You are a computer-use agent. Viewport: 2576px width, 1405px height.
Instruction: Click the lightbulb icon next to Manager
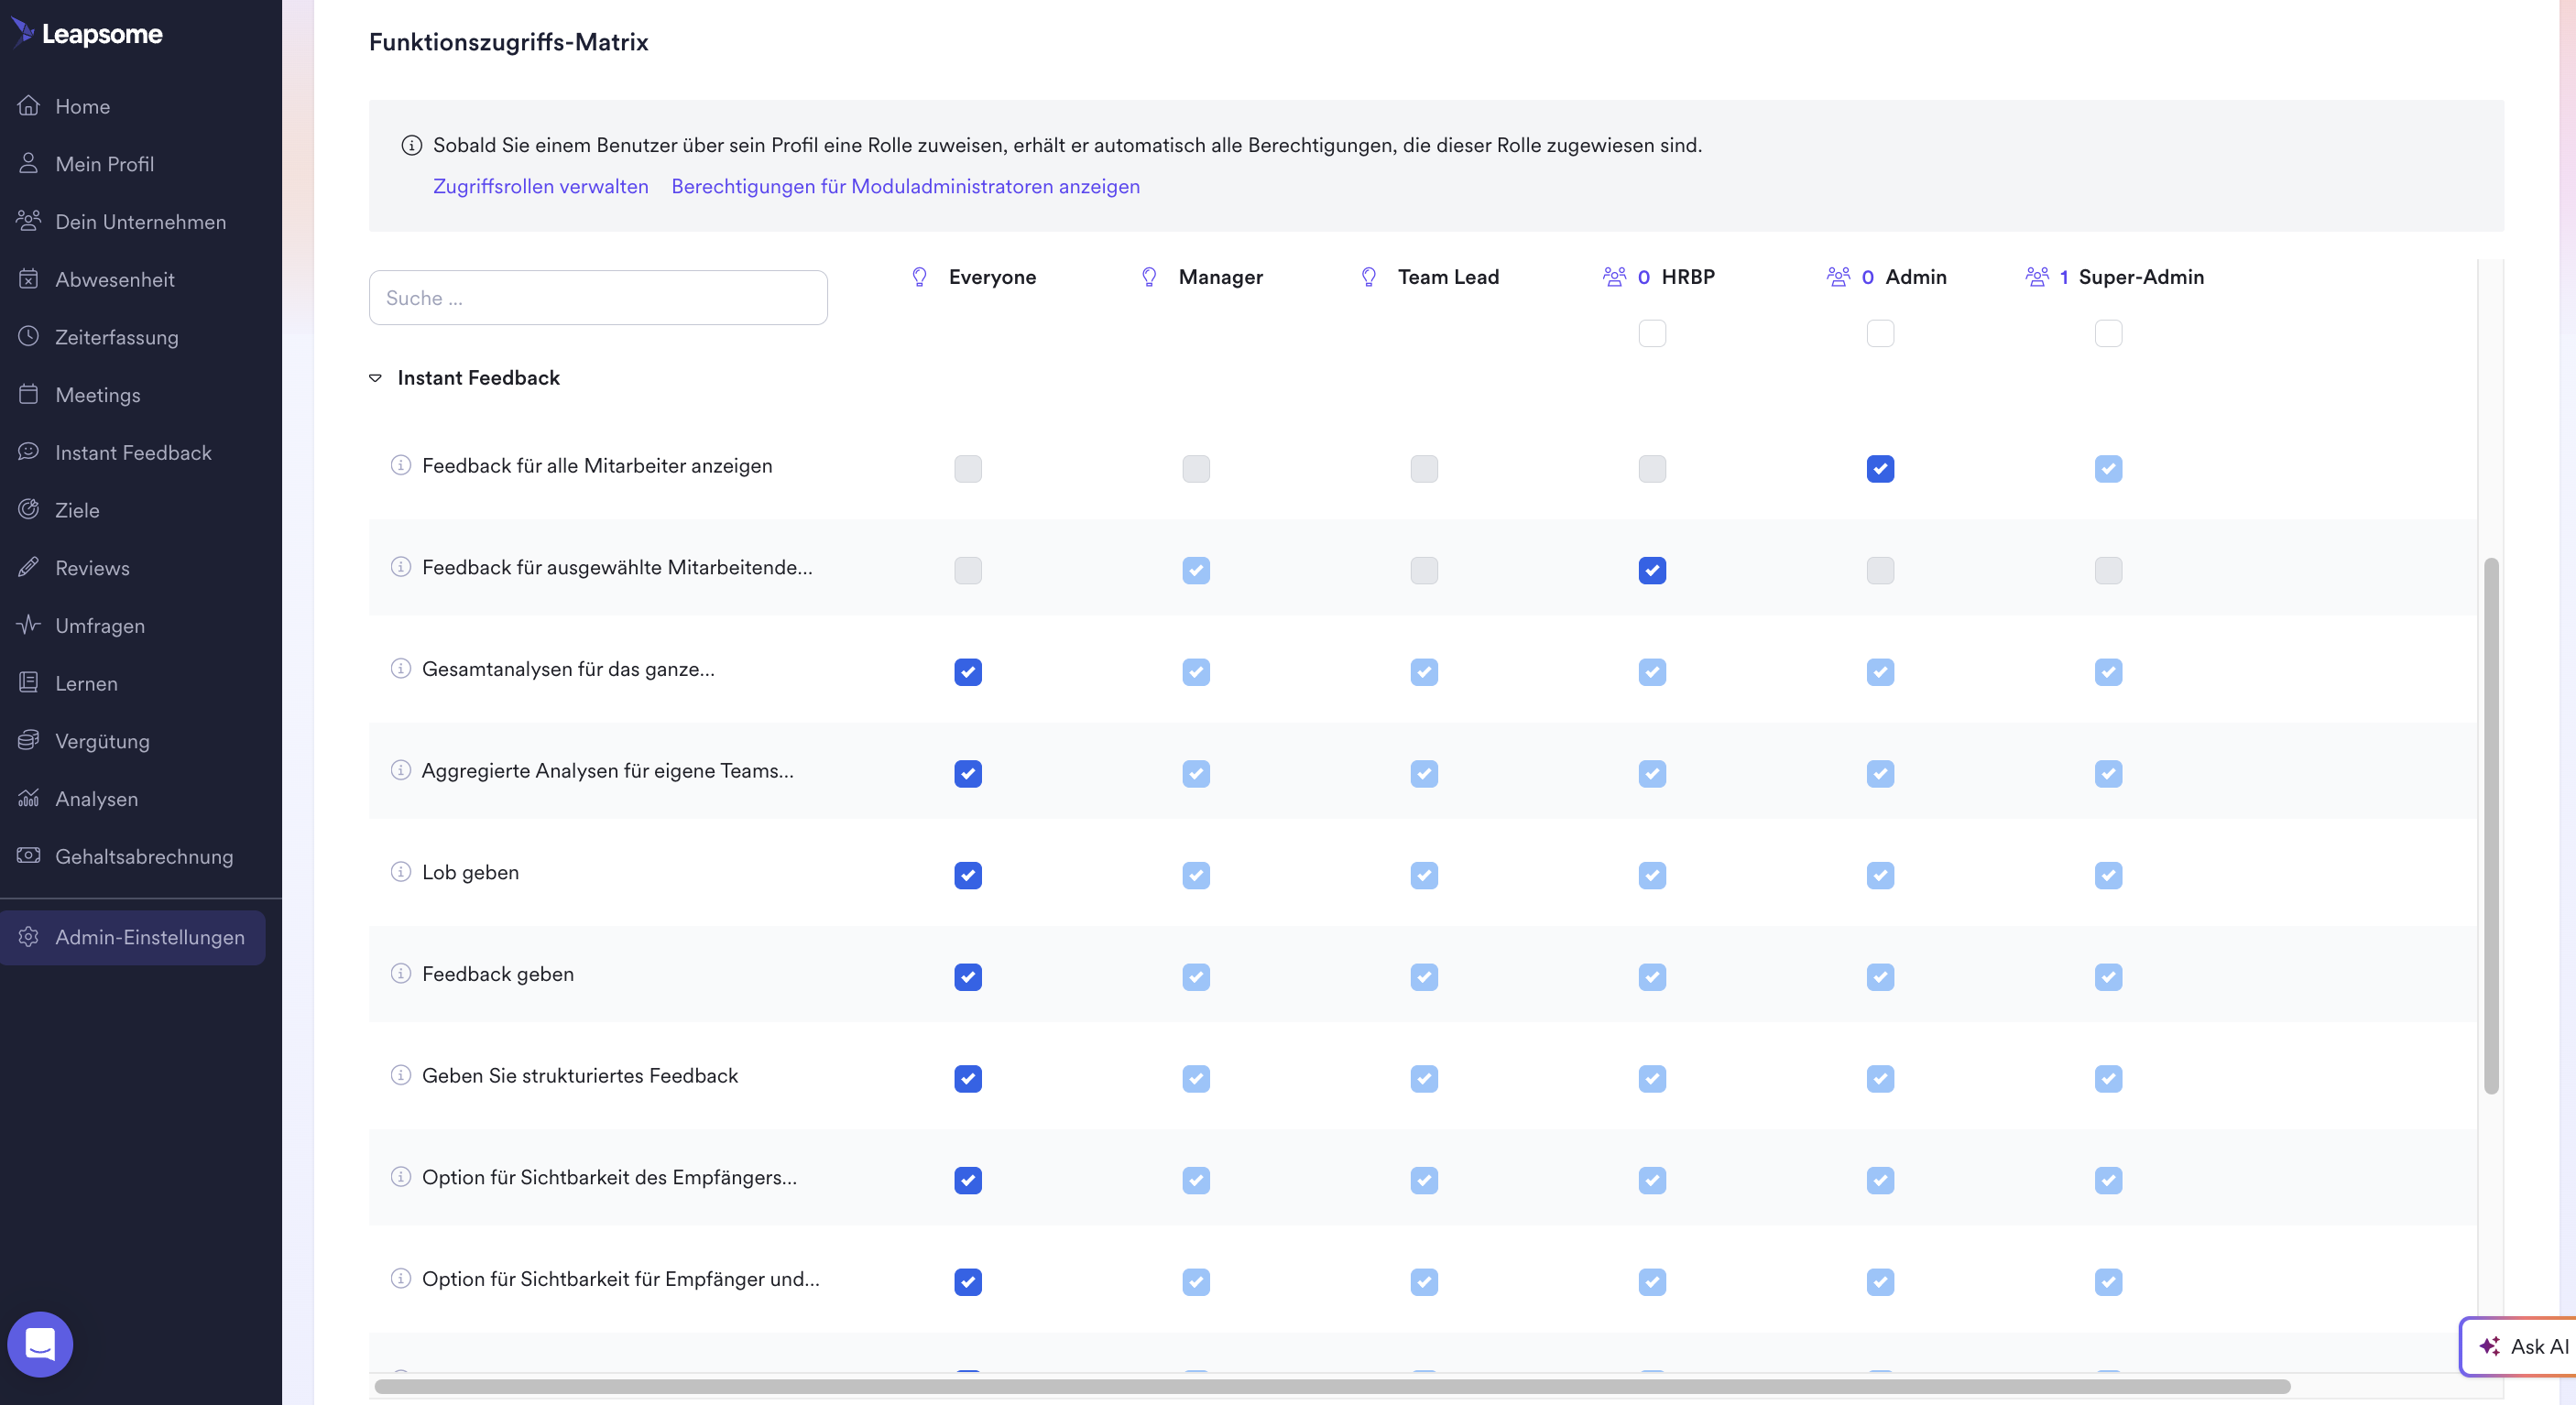[x=1149, y=277]
